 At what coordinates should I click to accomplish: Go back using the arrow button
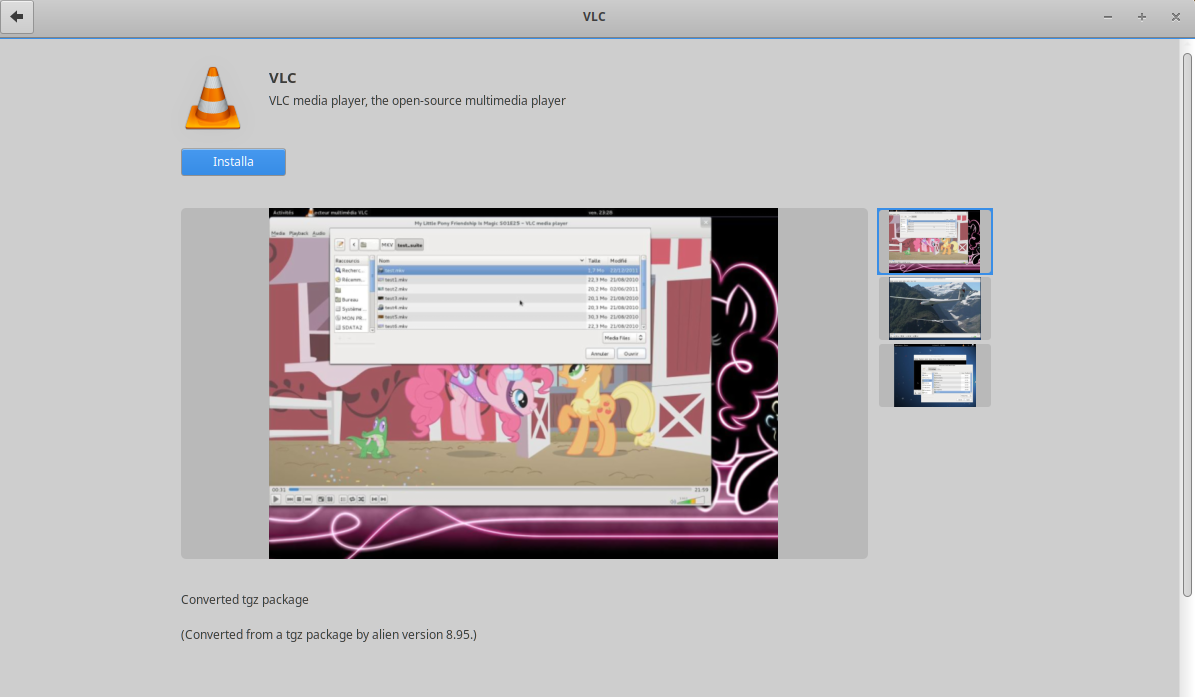[x=17, y=17]
